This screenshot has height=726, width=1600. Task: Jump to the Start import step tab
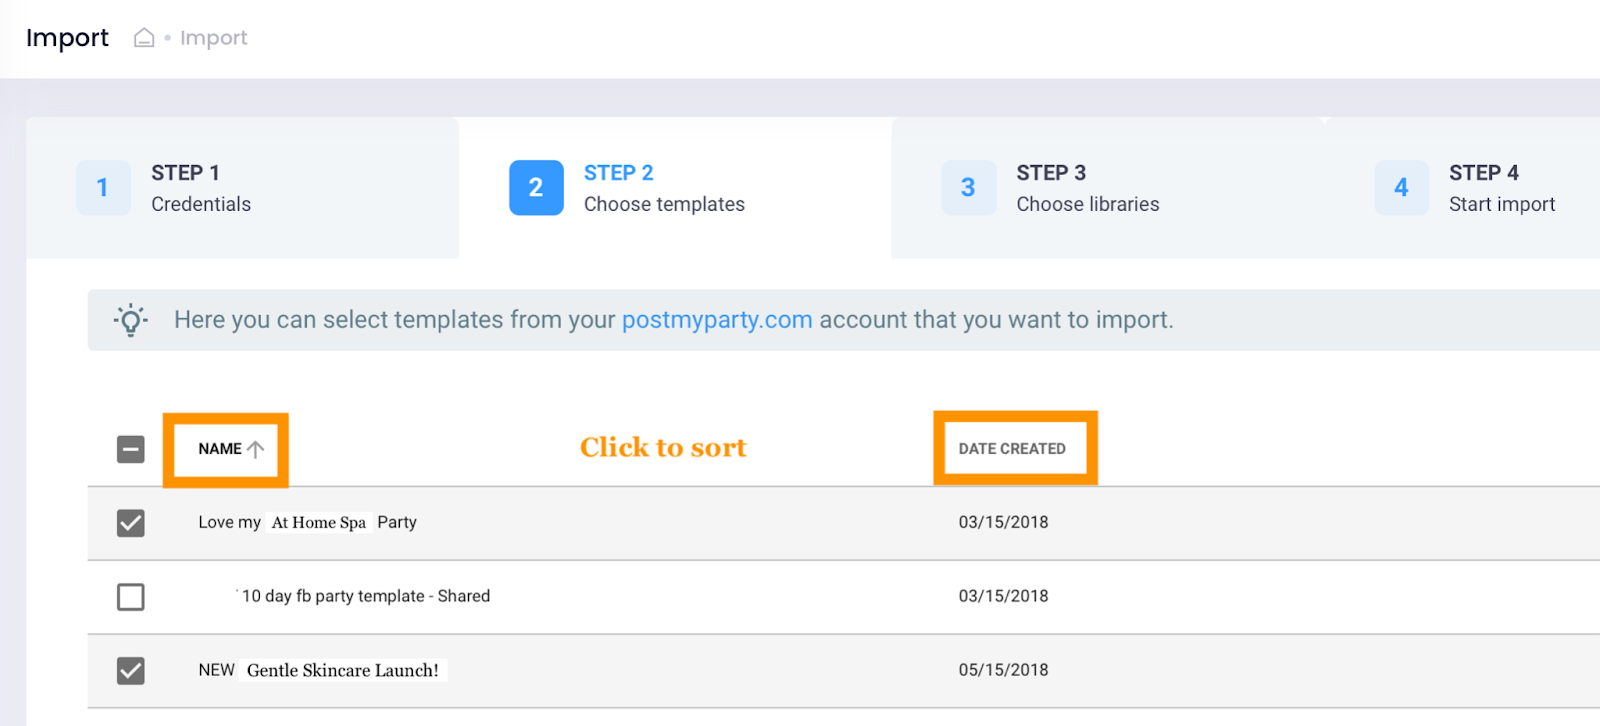1501,188
